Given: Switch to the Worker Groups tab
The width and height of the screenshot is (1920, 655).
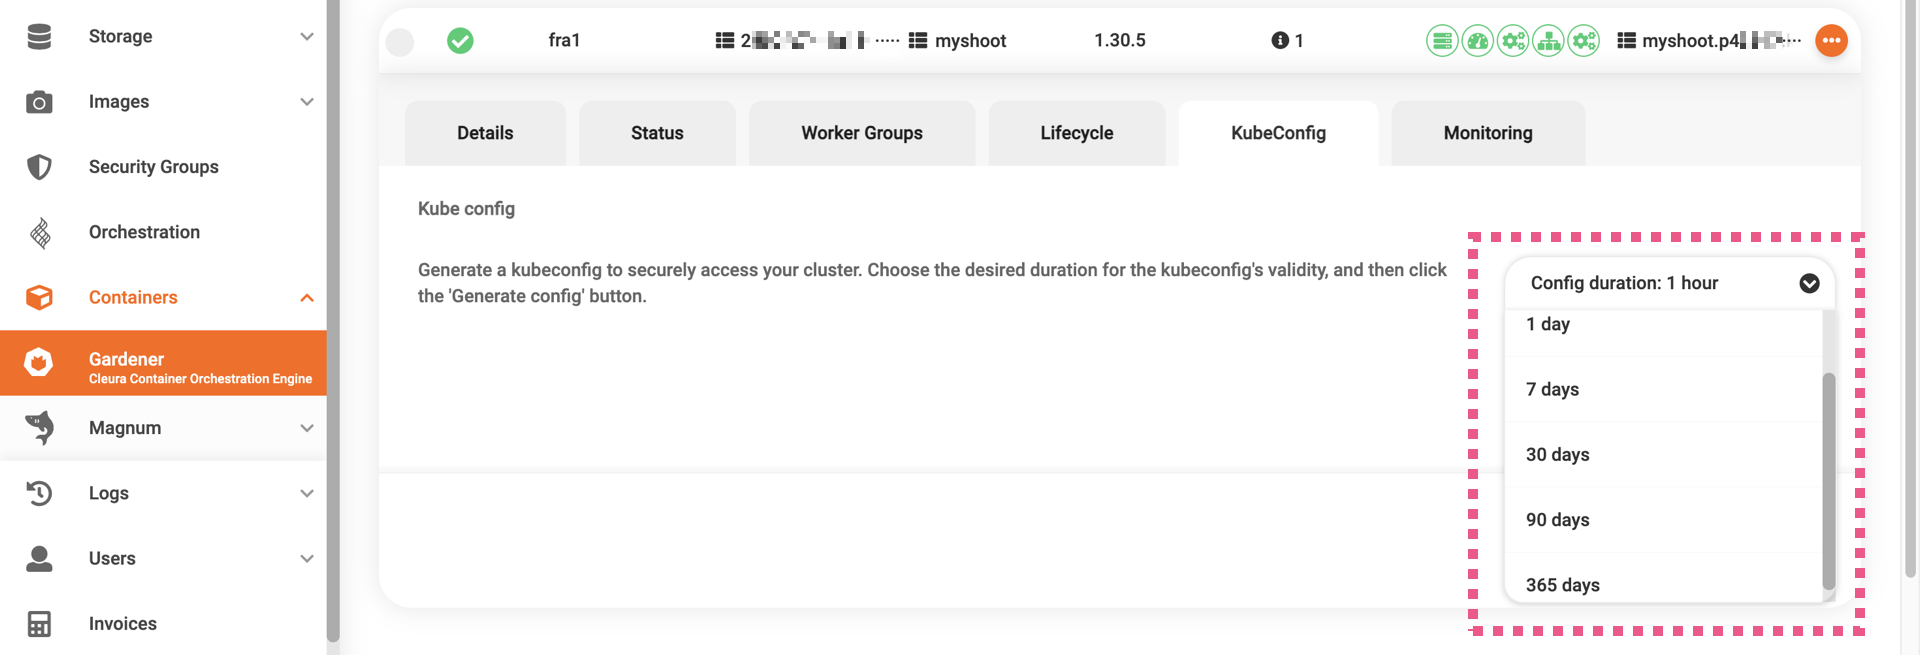Looking at the screenshot, I should [x=861, y=132].
